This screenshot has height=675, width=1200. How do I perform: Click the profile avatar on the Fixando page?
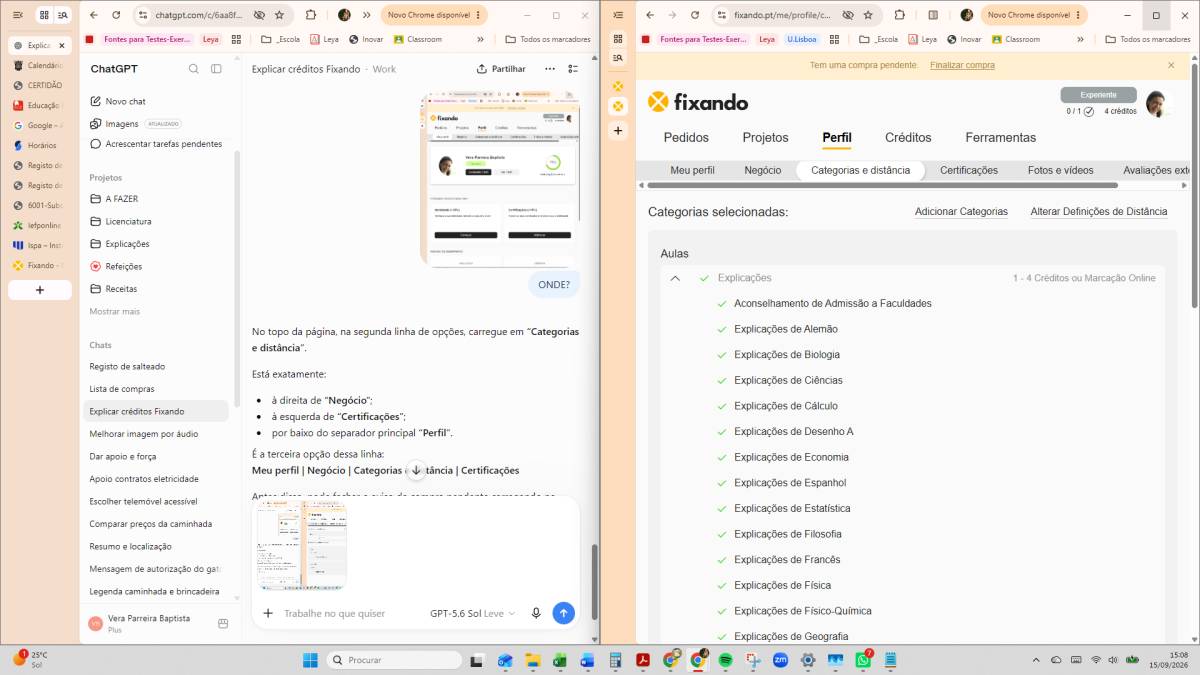[x=1156, y=104]
